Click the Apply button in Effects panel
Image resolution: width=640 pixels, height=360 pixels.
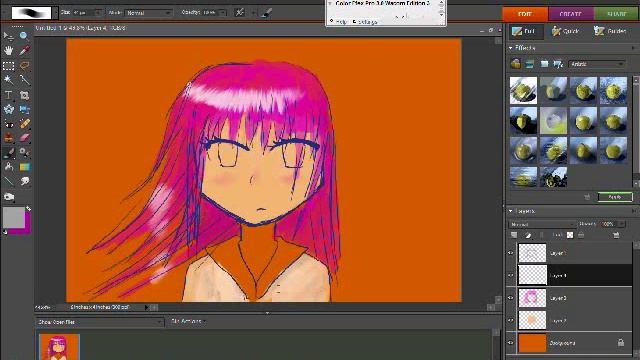point(615,197)
